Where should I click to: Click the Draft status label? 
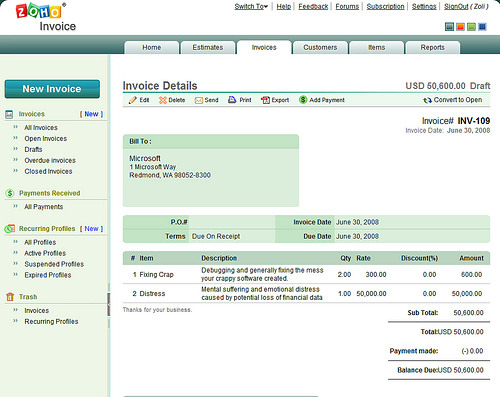(480, 86)
